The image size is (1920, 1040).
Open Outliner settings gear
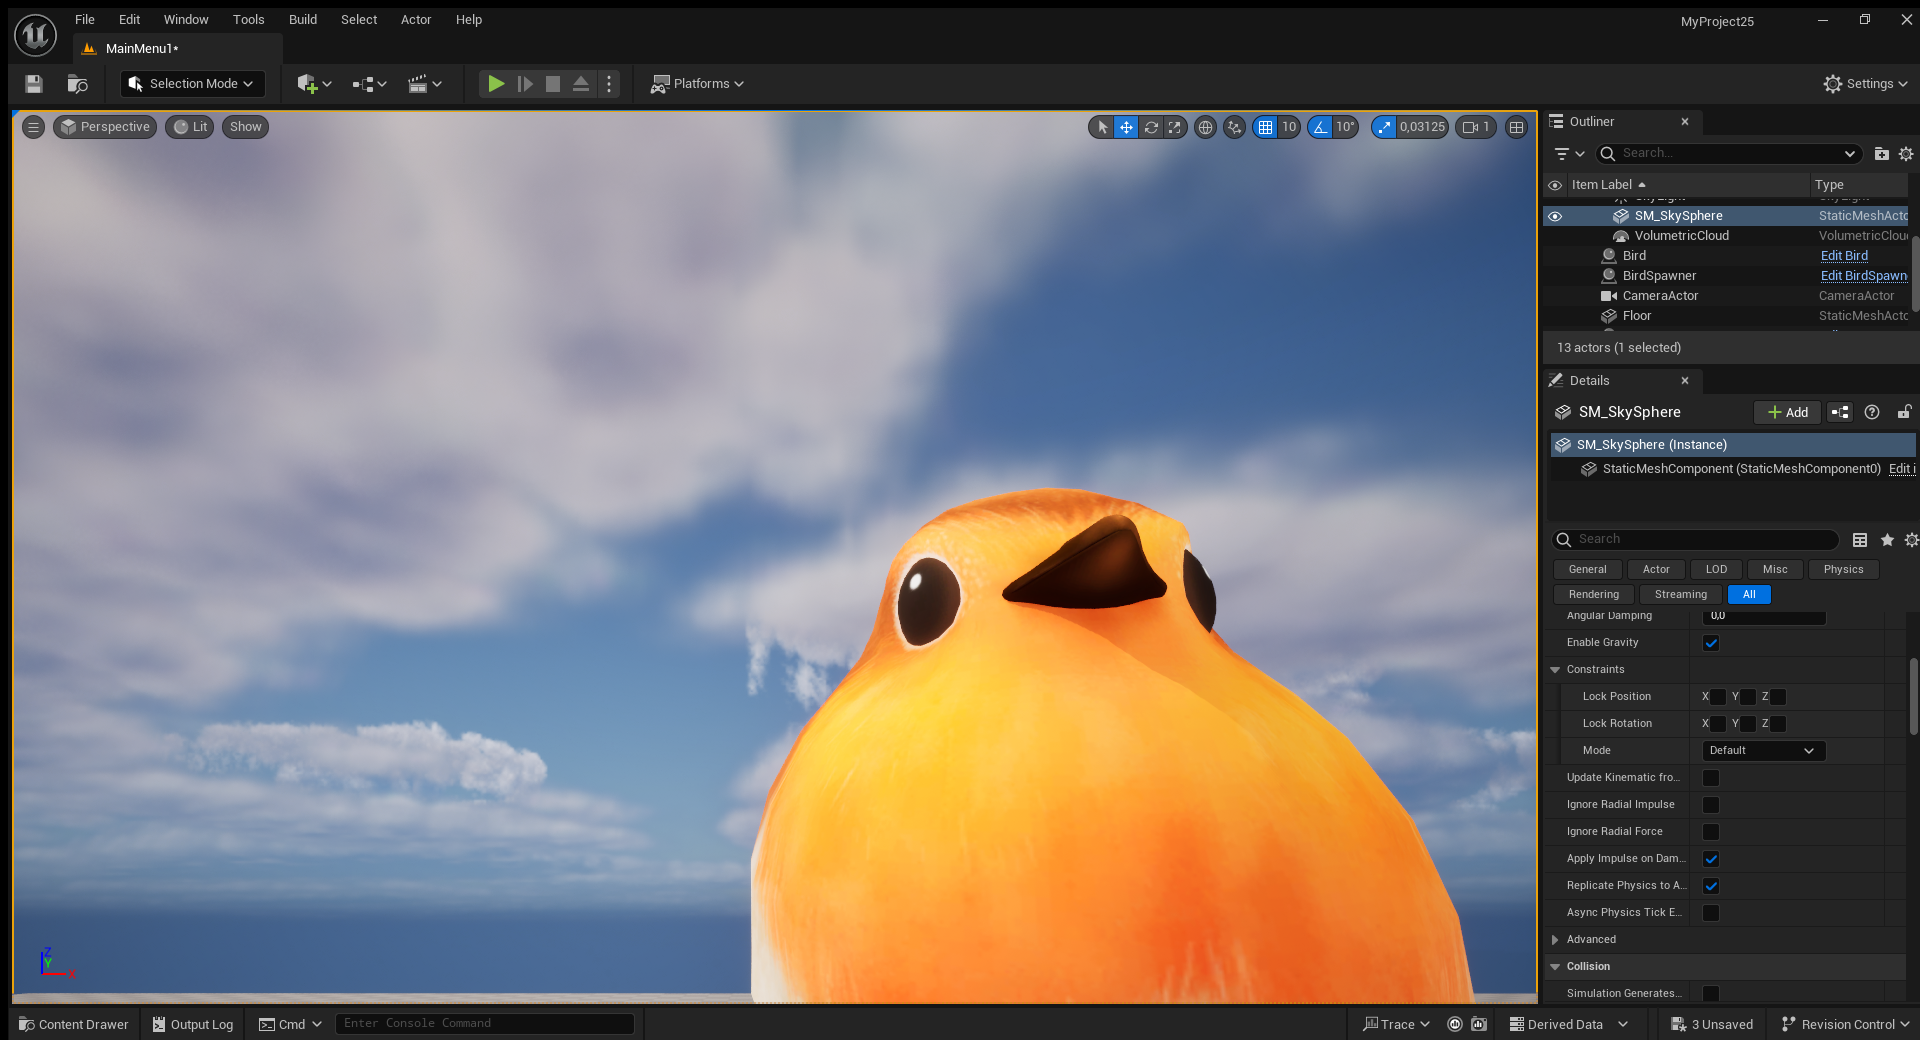pos(1906,154)
